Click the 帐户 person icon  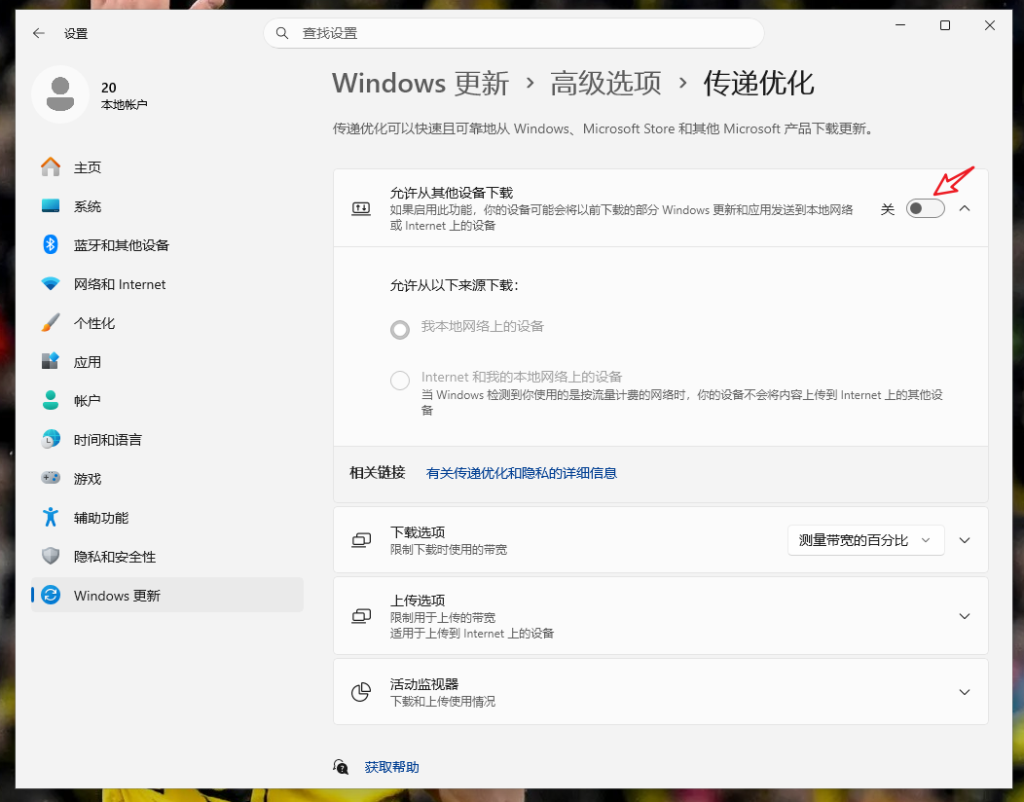[x=50, y=400]
